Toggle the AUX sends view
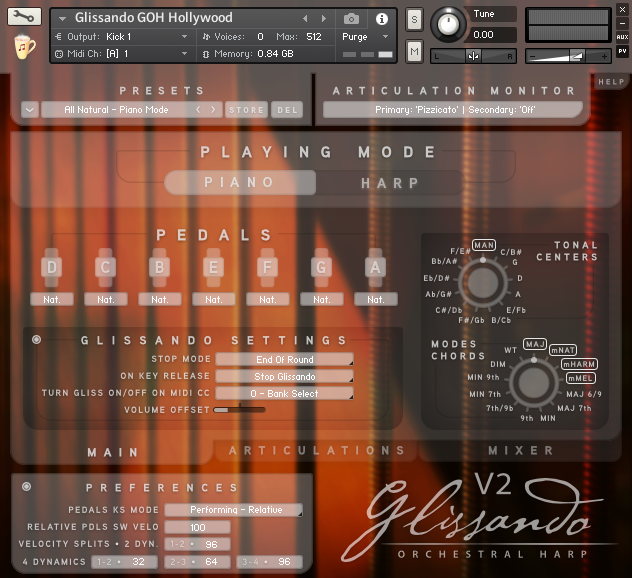This screenshot has width=632, height=578. 622,37
